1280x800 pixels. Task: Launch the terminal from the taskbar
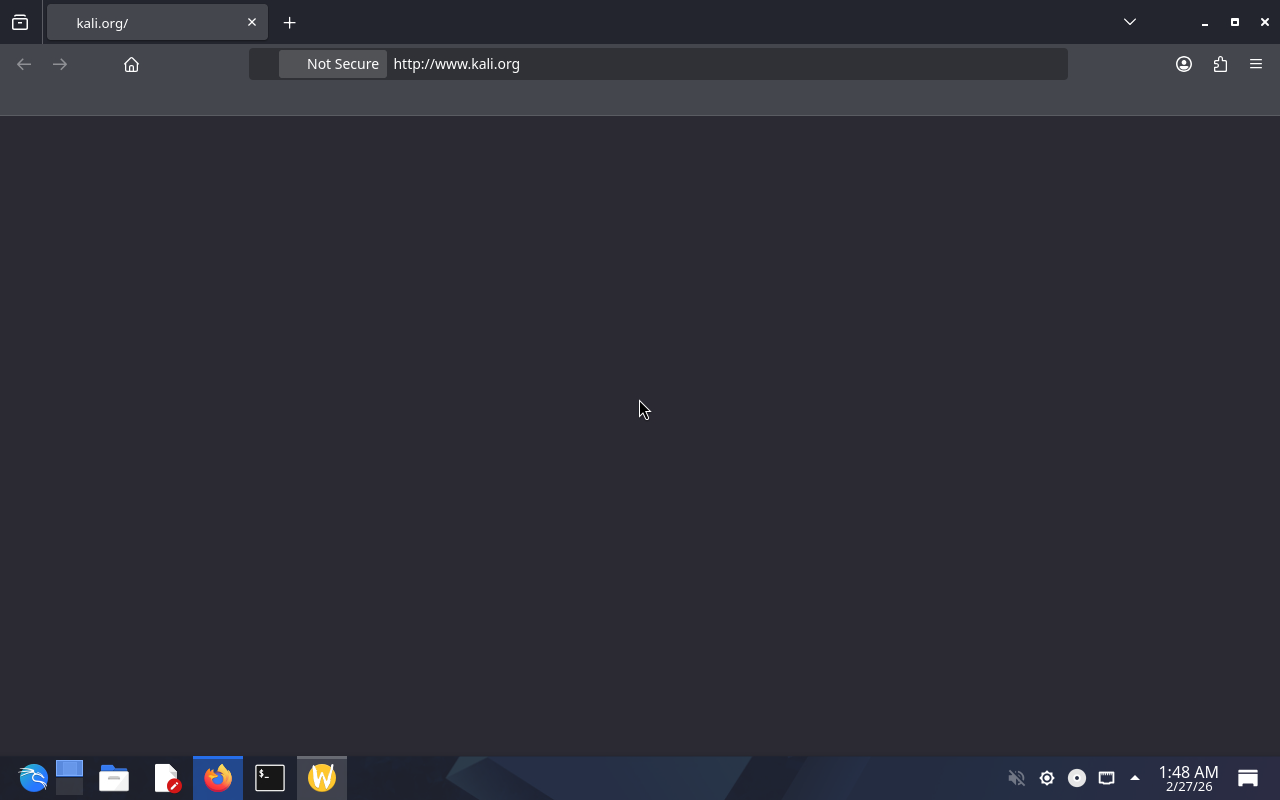tap(270, 778)
